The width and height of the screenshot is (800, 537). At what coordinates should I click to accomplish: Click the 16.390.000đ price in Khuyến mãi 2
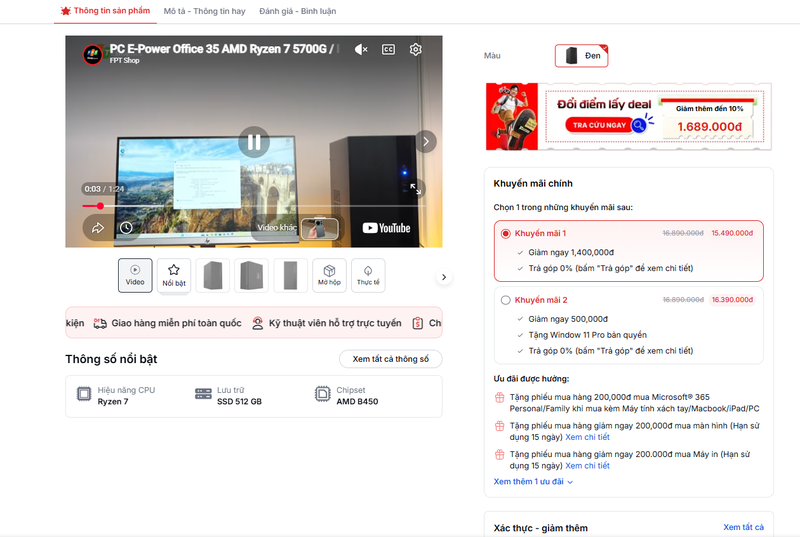tap(732, 300)
